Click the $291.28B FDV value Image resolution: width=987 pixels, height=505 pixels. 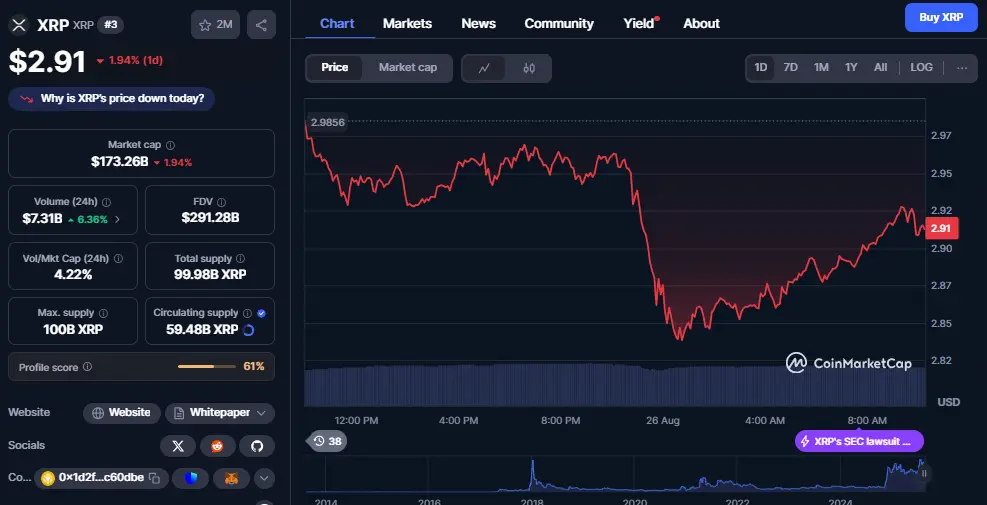coord(210,218)
